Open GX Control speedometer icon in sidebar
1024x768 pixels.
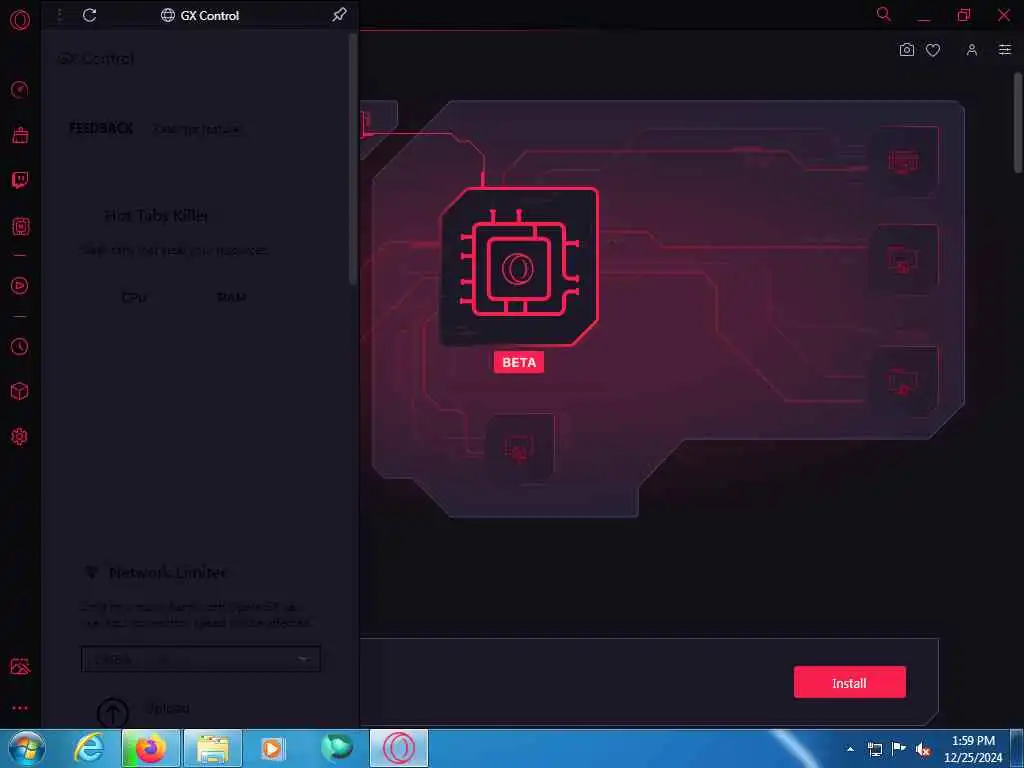click(20, 89)
